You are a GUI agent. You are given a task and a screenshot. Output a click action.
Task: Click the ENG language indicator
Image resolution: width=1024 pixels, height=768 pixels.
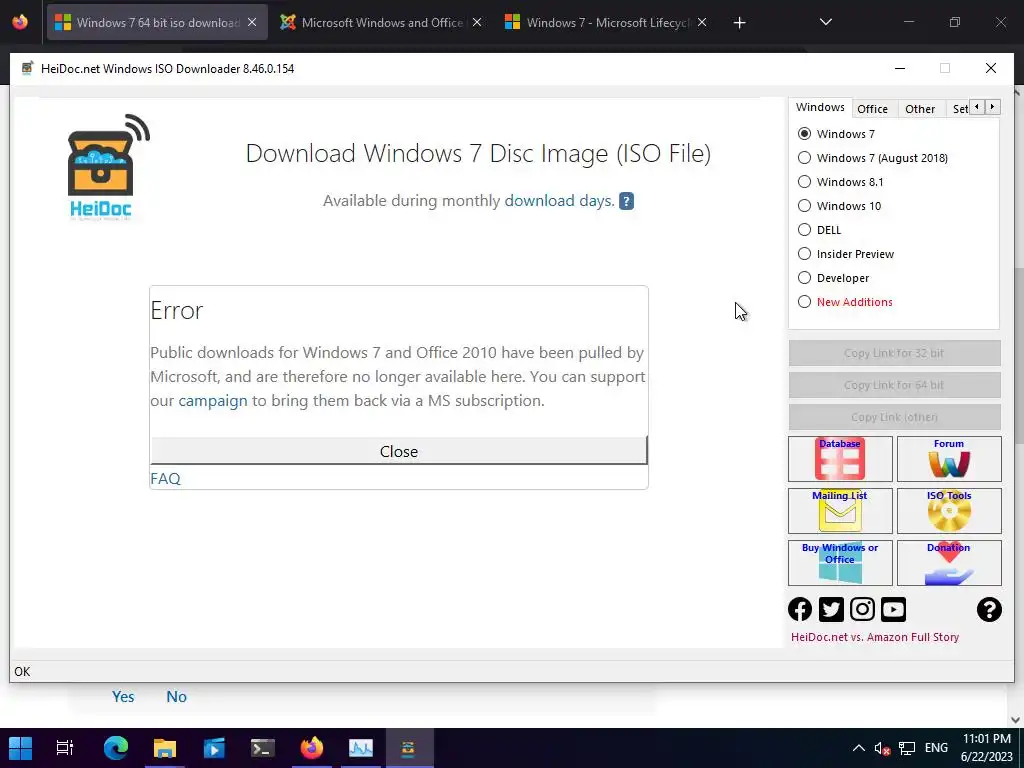click(936, 748)
